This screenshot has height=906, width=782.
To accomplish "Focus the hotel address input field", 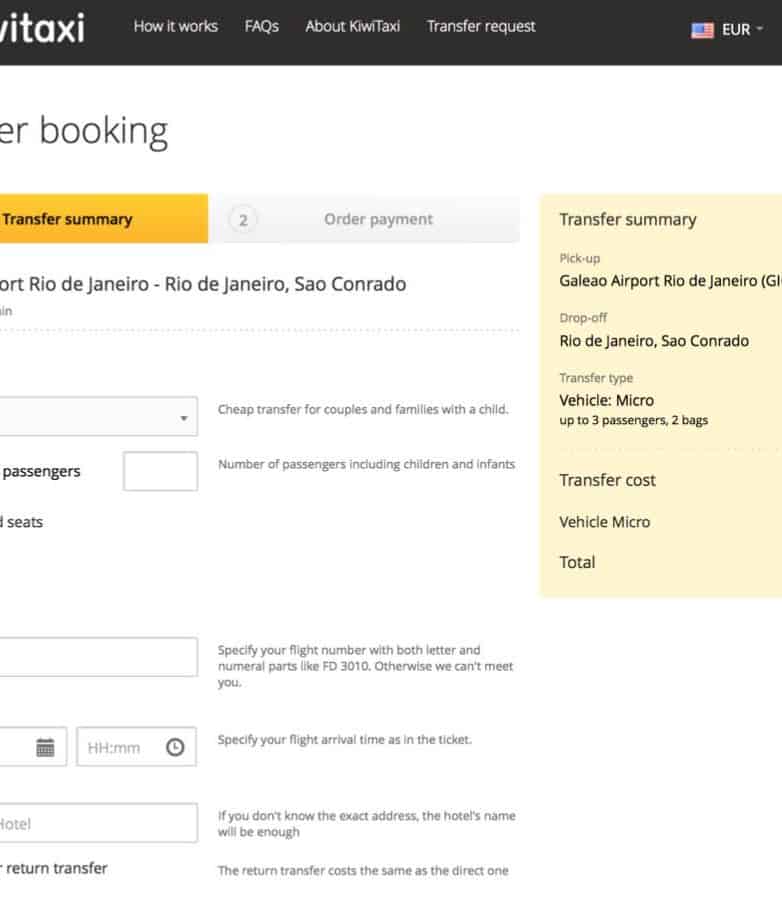I will point(98,823).
